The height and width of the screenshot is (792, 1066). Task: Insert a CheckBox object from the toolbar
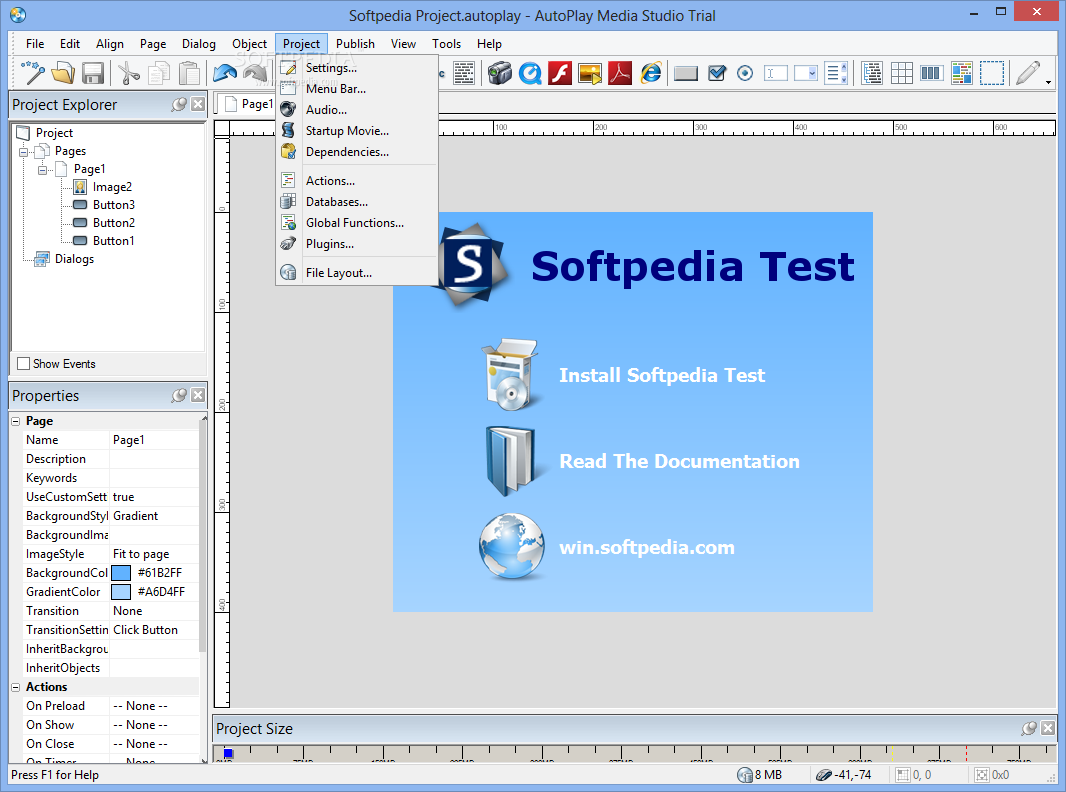point(717,73)
